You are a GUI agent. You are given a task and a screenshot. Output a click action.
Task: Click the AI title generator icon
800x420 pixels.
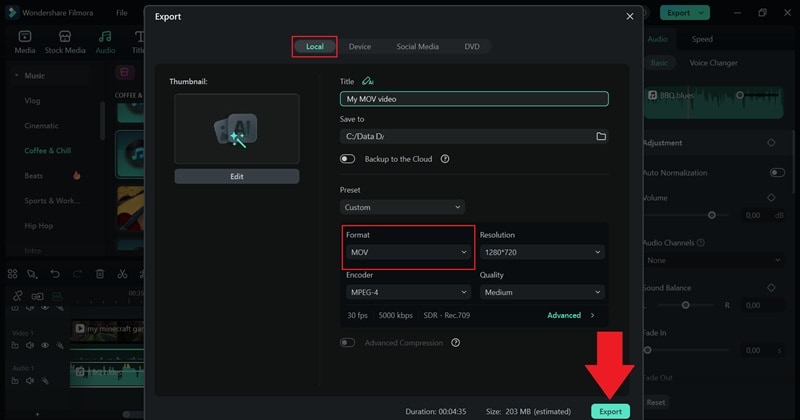367,81
